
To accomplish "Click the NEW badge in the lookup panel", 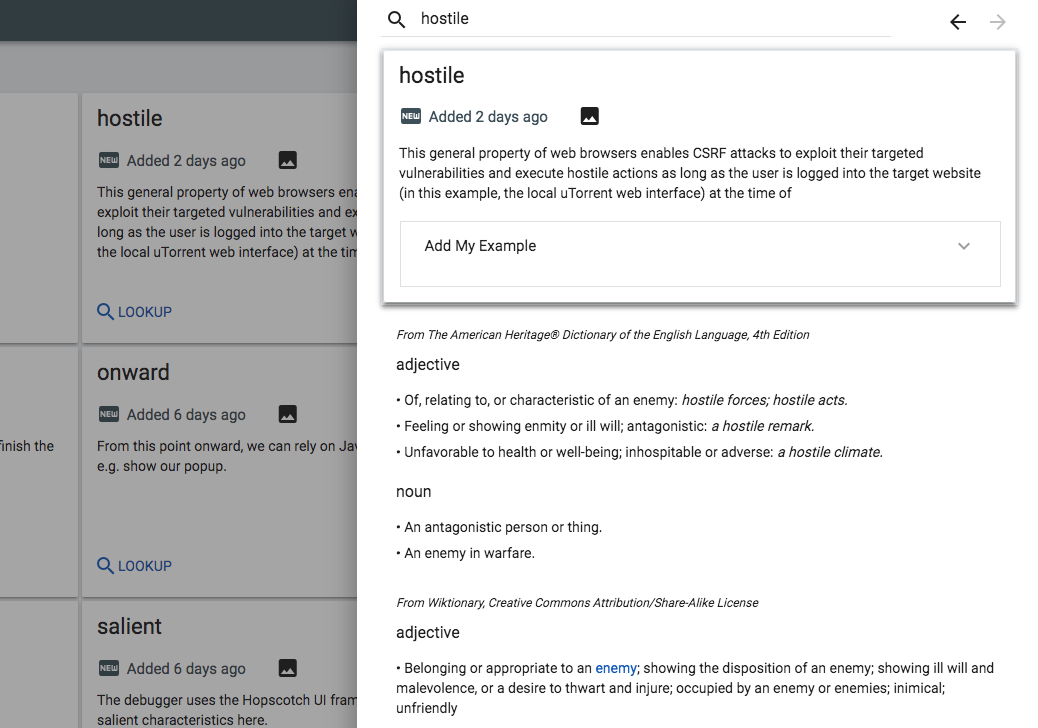I will pos(410,116).
